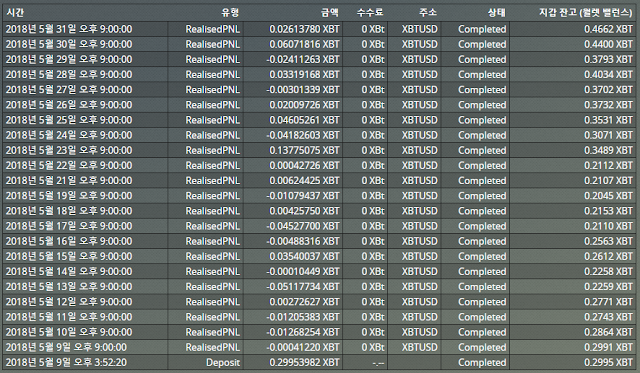The image size is (640, 373).
Task: Click wallet balance 0.2771 XBT
Action: coord(609,302)
